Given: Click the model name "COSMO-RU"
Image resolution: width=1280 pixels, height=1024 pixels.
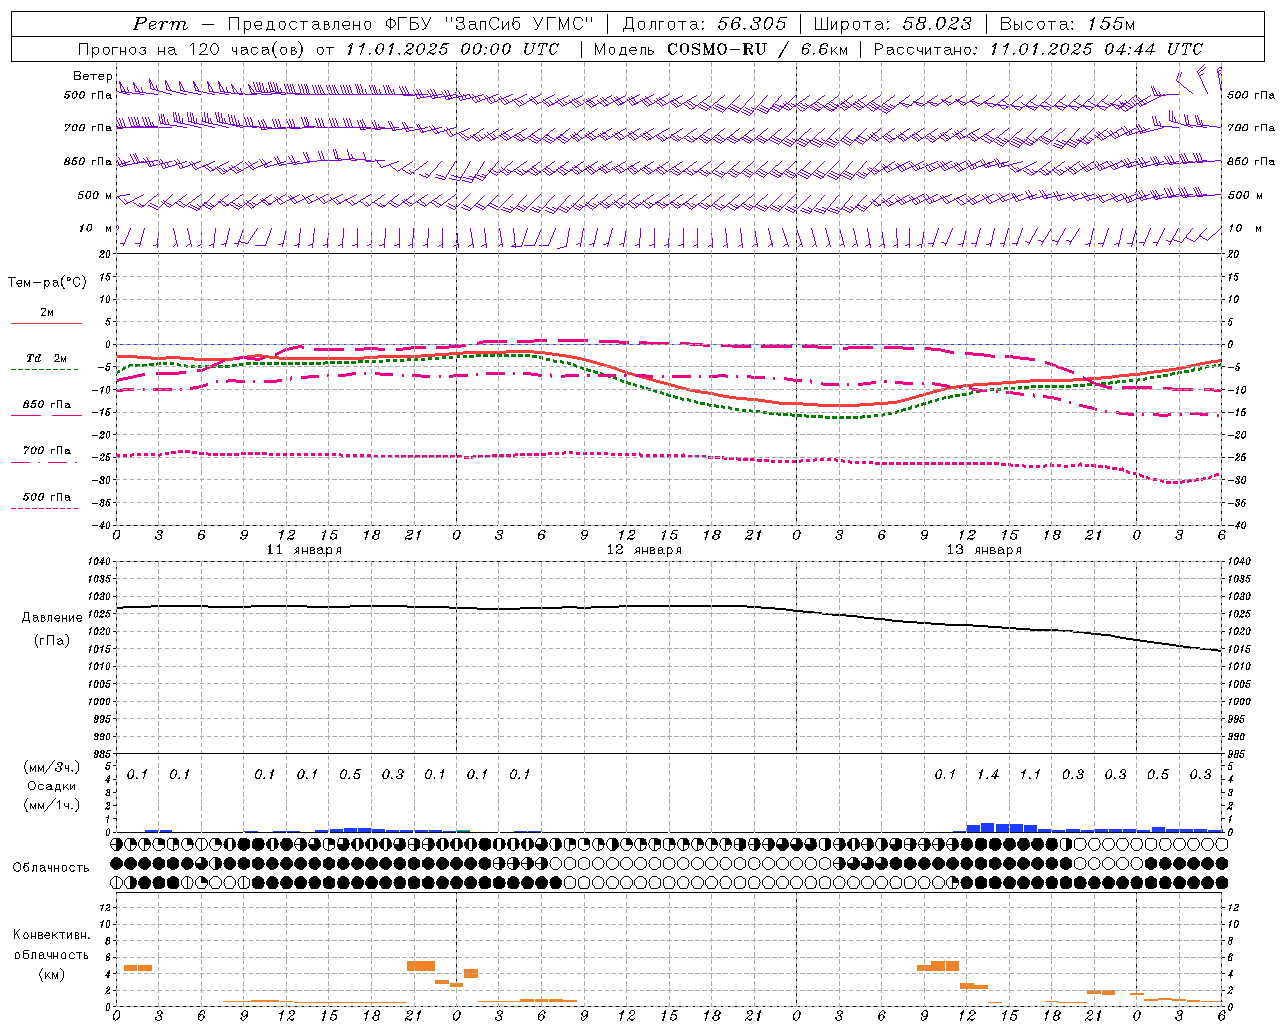Looking at the screenshot, I should pos(716,49).
